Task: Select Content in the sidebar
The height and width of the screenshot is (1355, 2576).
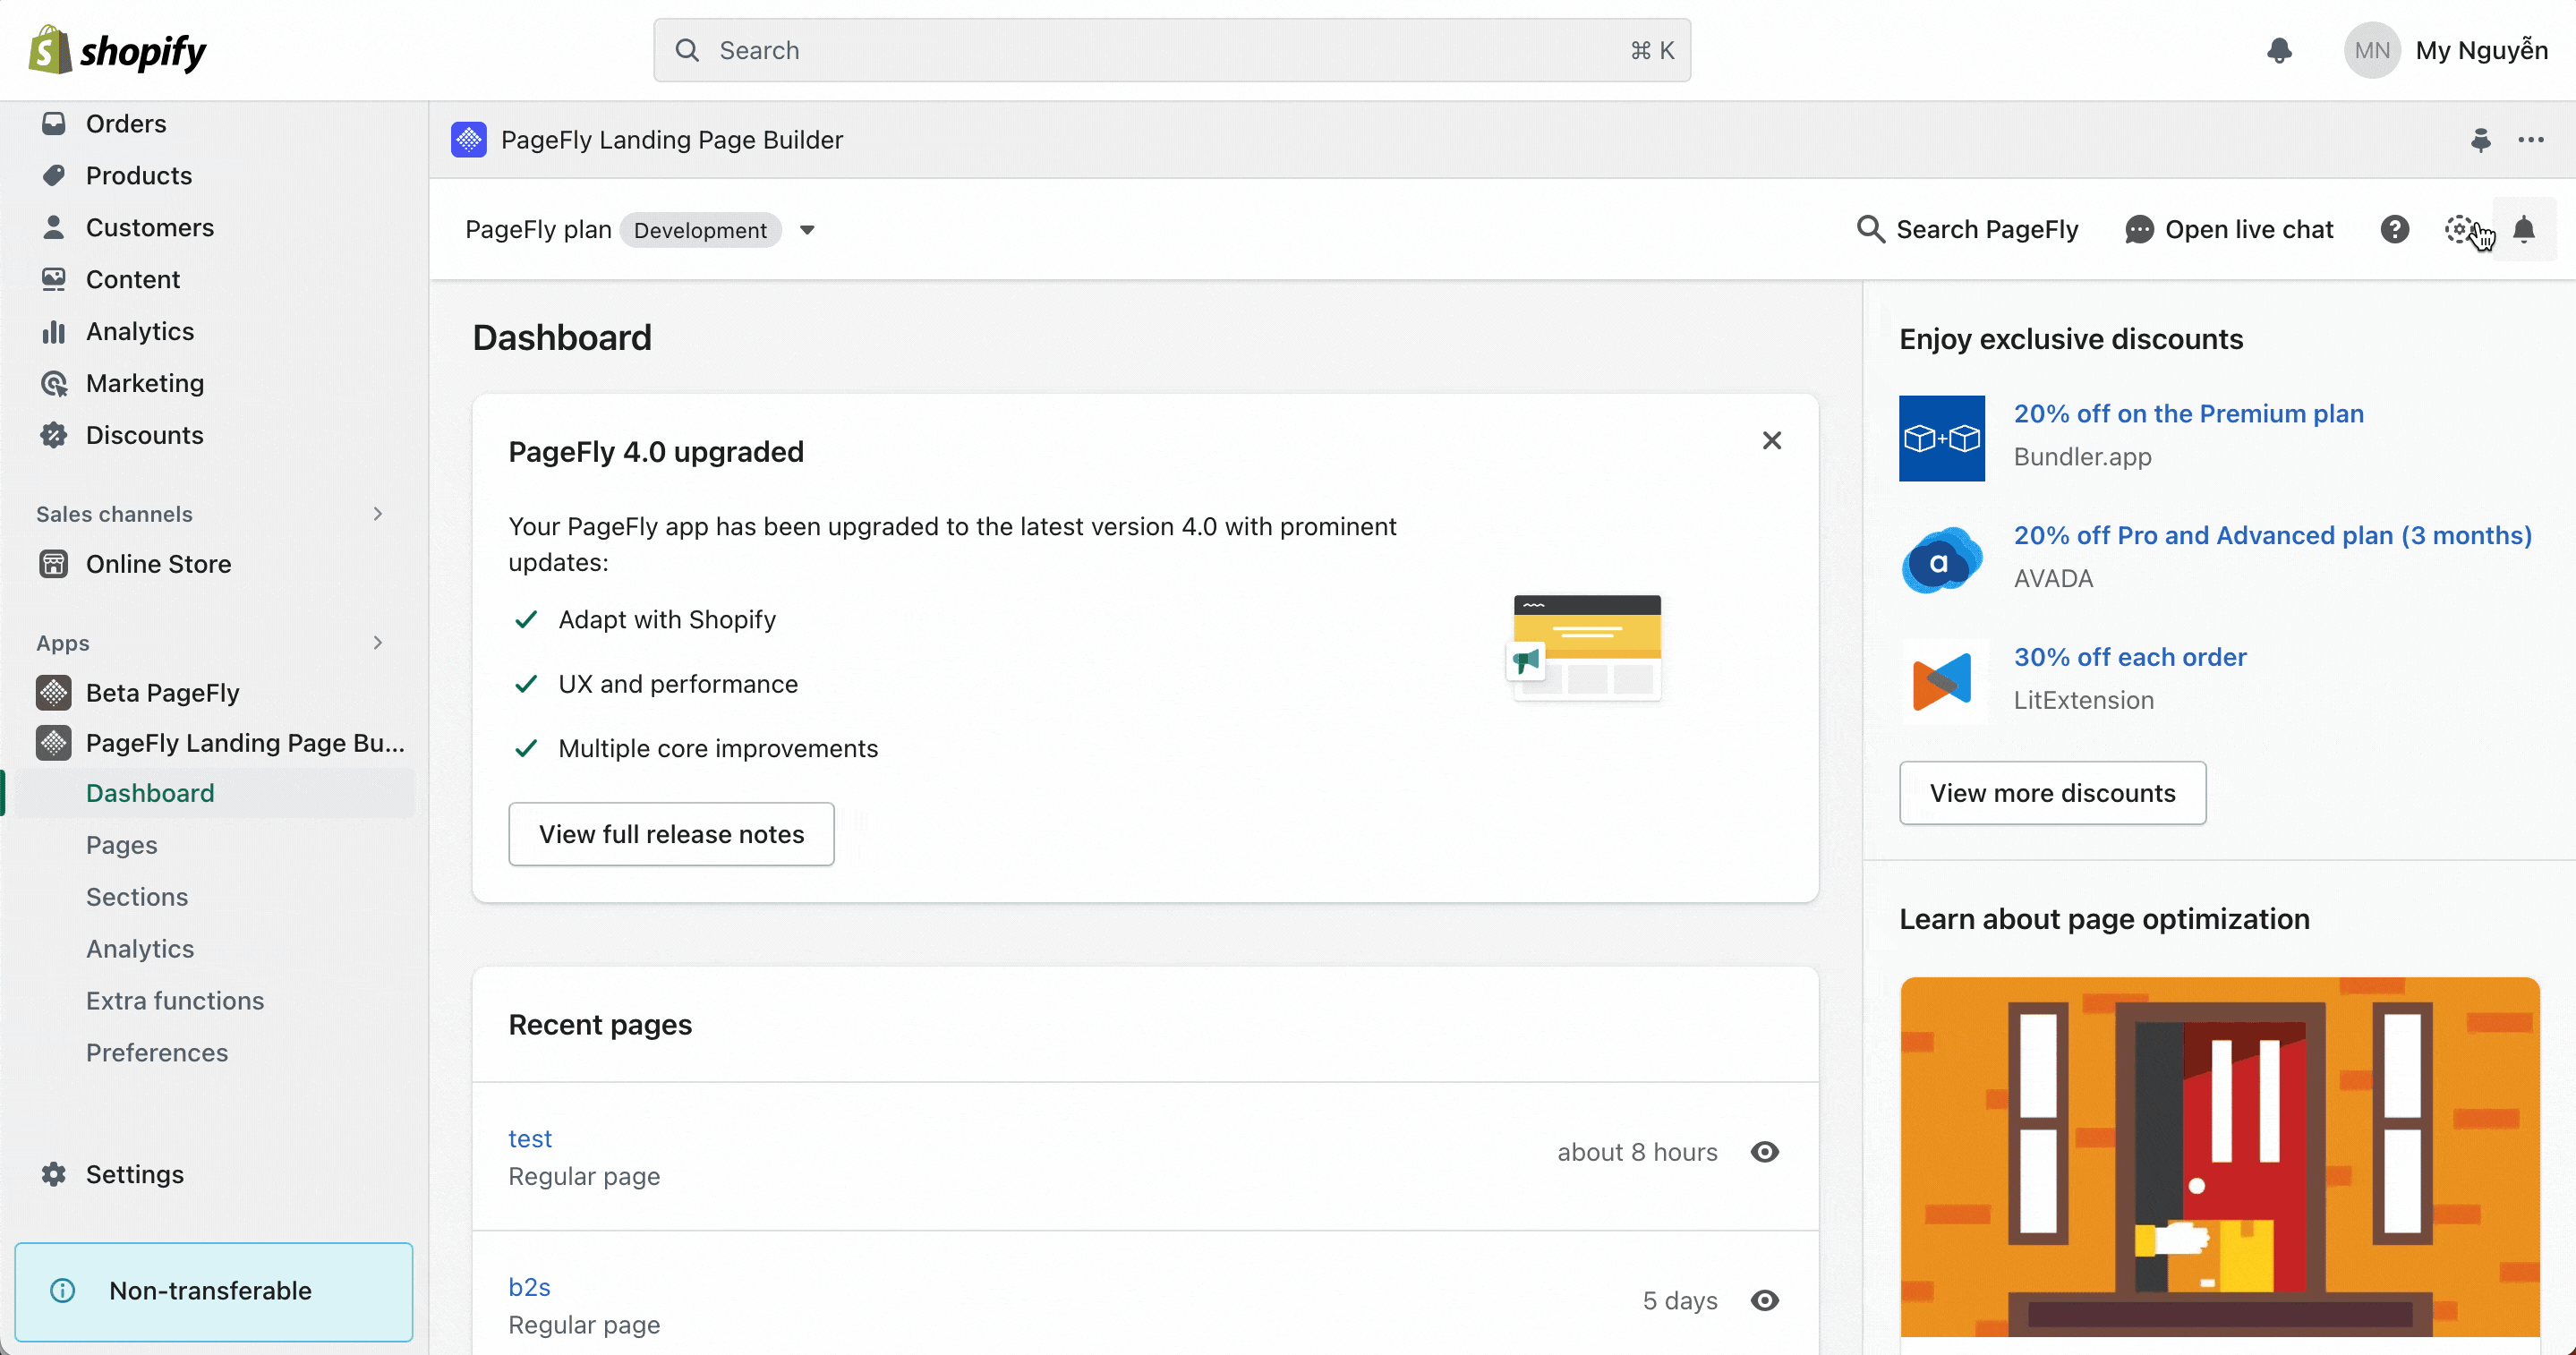Action: click(x=133, y=279)
